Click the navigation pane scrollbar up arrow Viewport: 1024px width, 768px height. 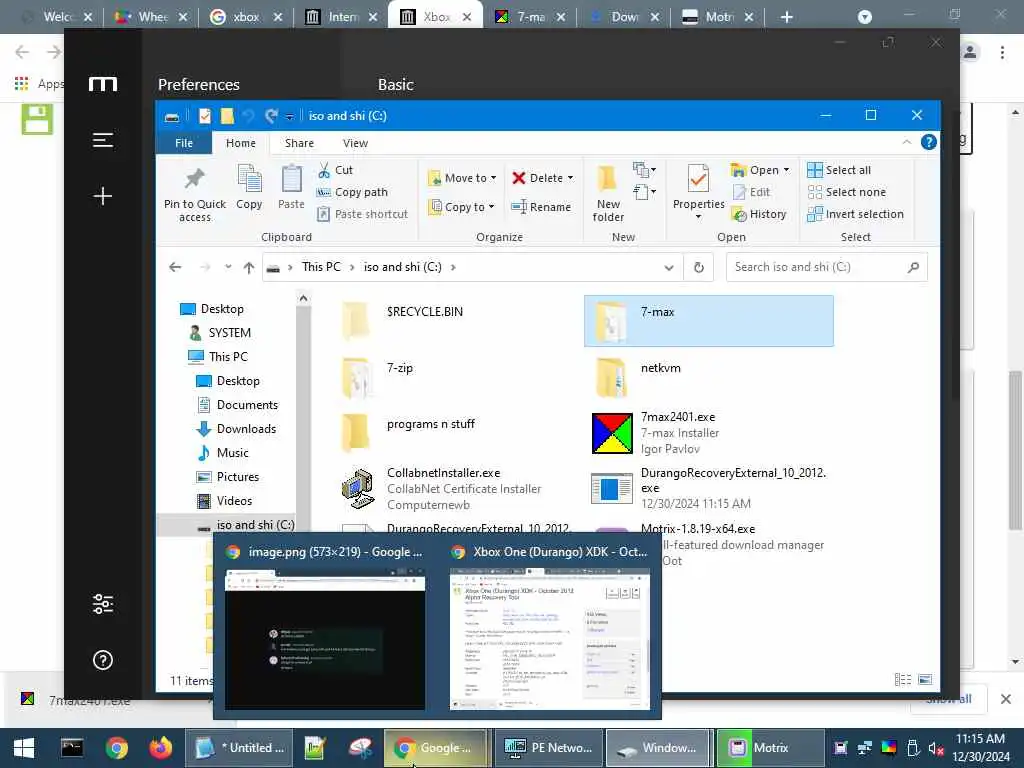[303, 298]
